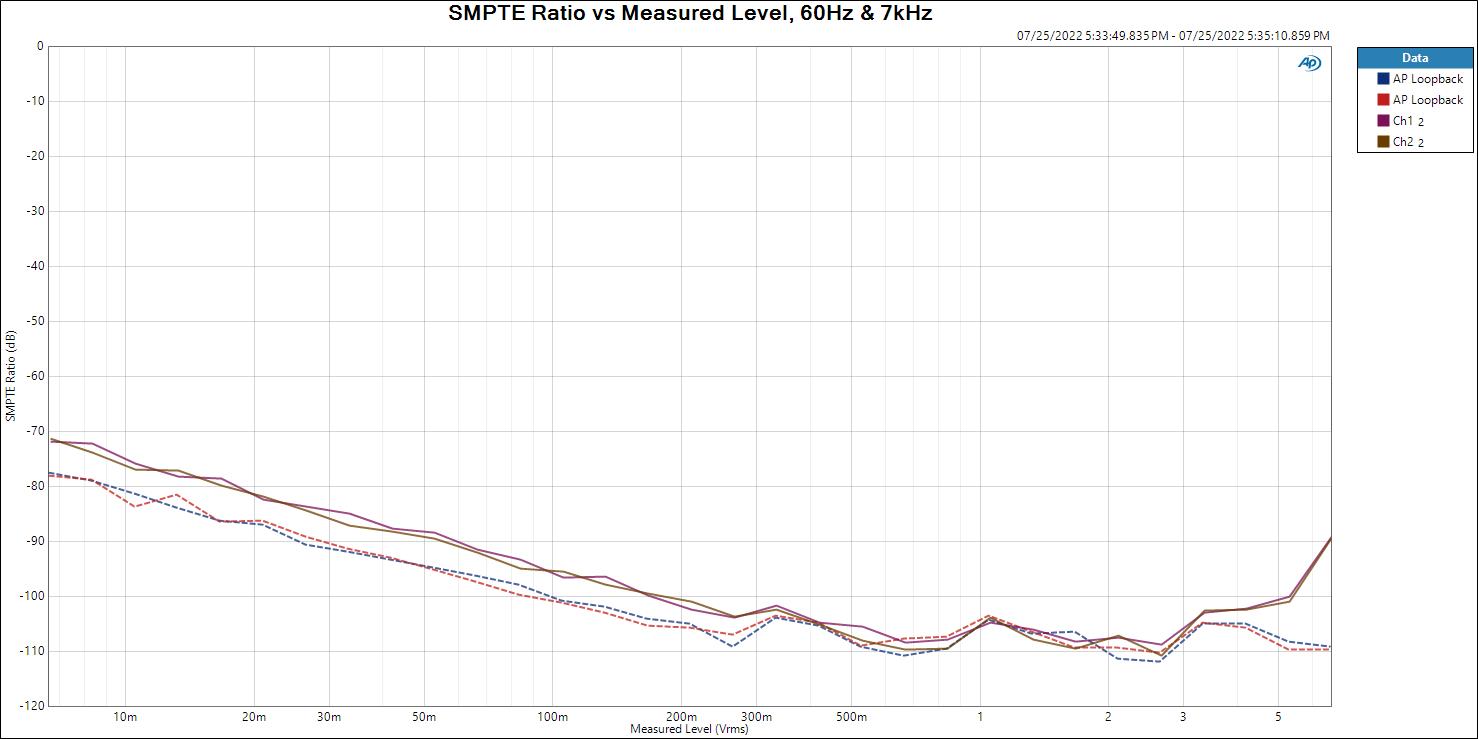Click the 200m X-axis tick label
Image resolution: width=1478 pixels, height=739 pixels.
click(x=681, y=717)
